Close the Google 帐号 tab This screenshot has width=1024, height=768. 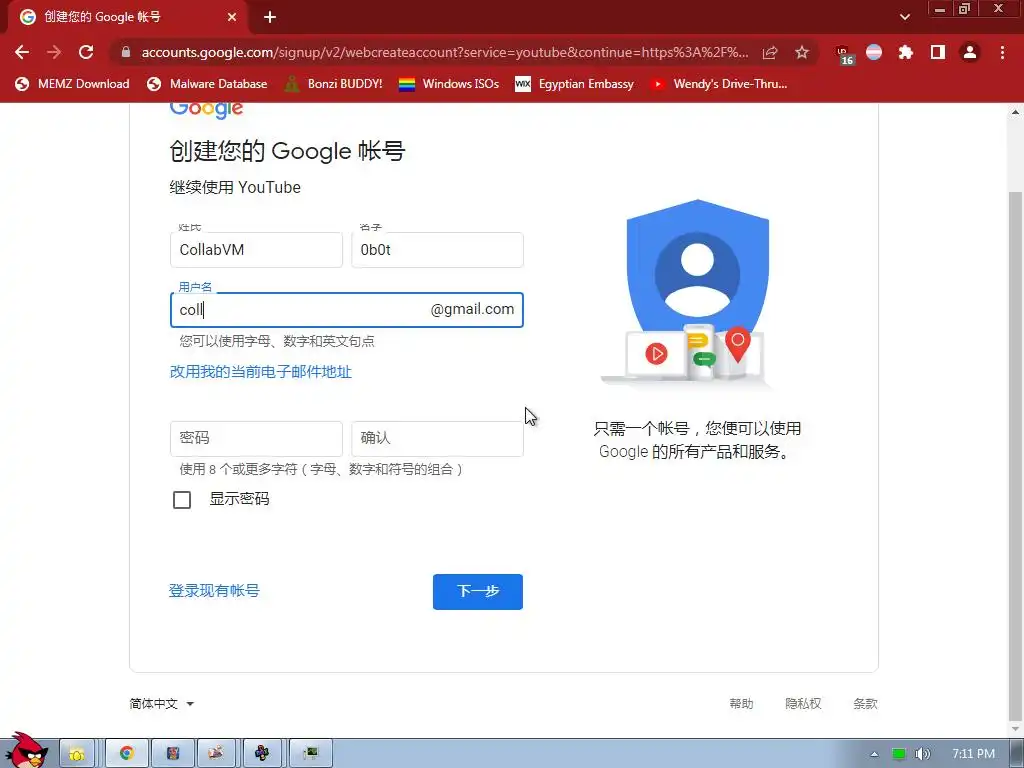232,18
